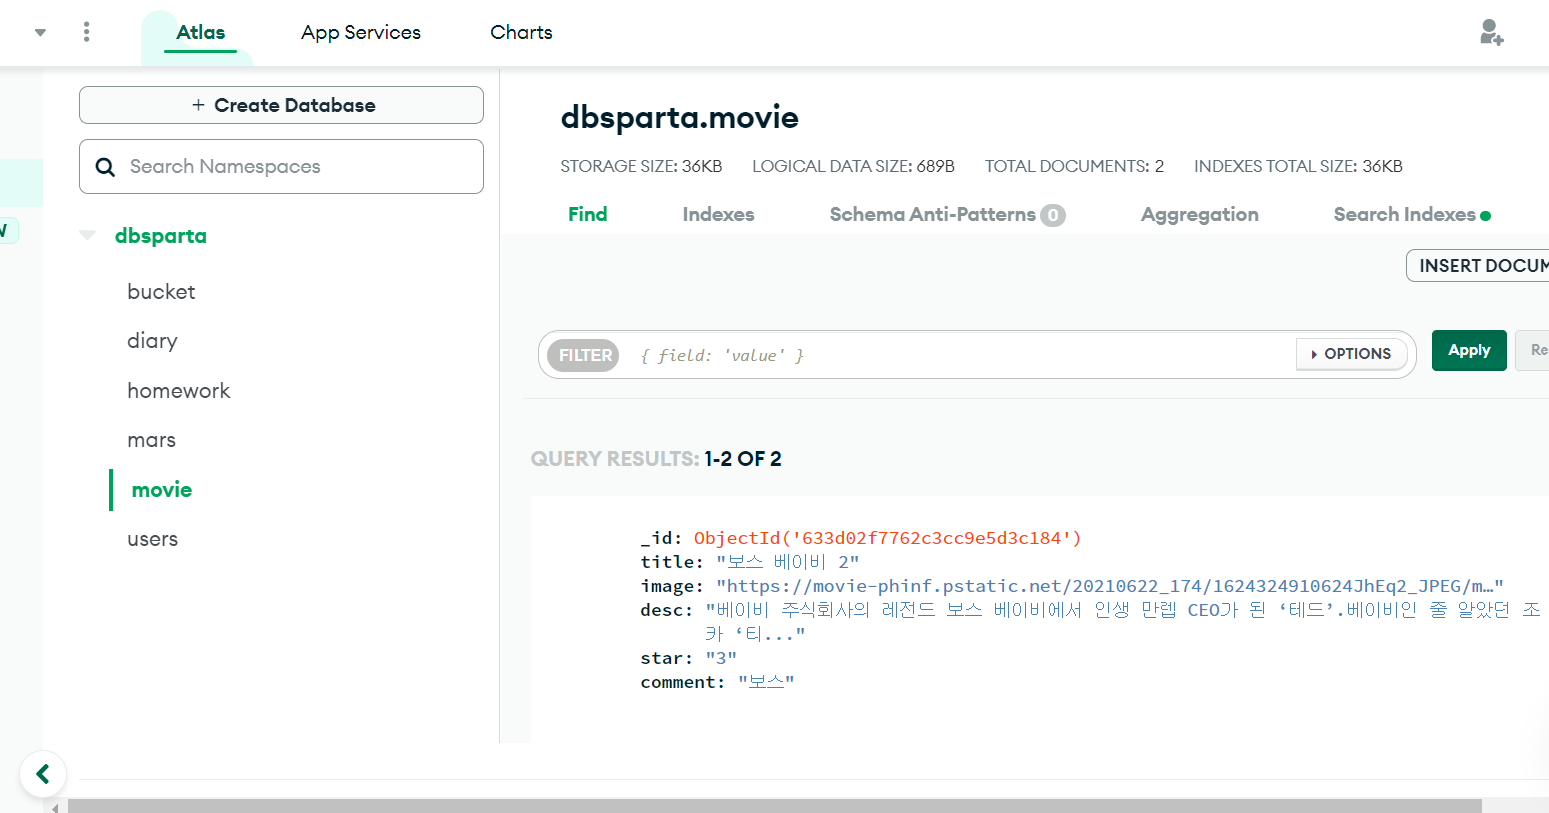The image size is (1549, 813).
Task: Switch to the Aggregation tab
Action: 1199,214
